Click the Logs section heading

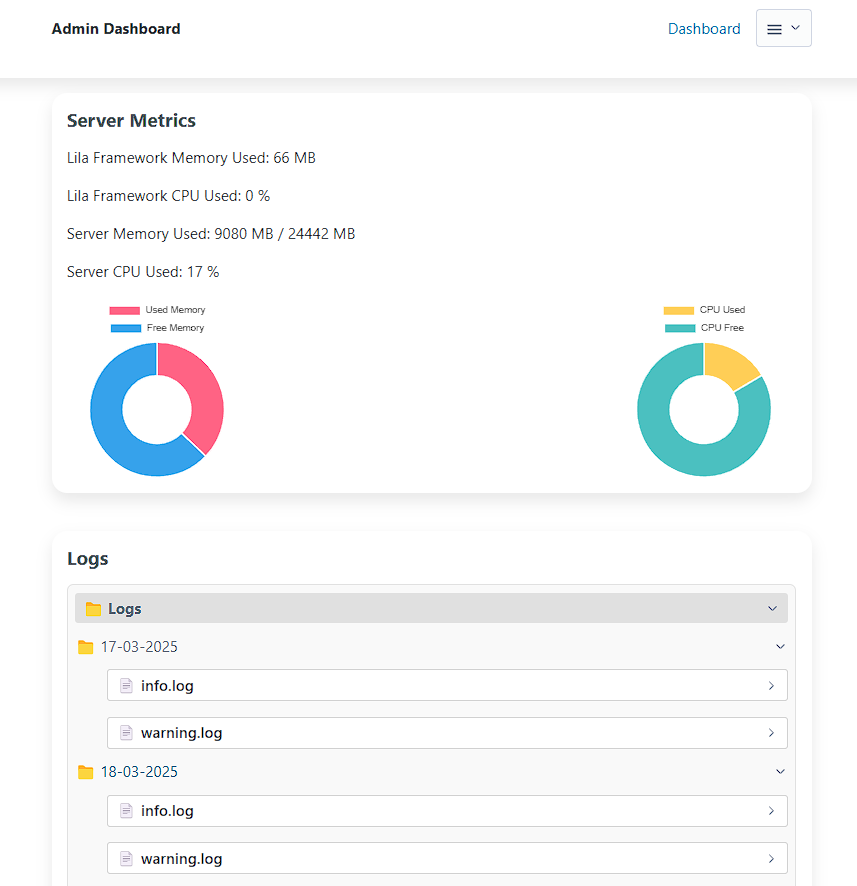click(x=88, y=559)
